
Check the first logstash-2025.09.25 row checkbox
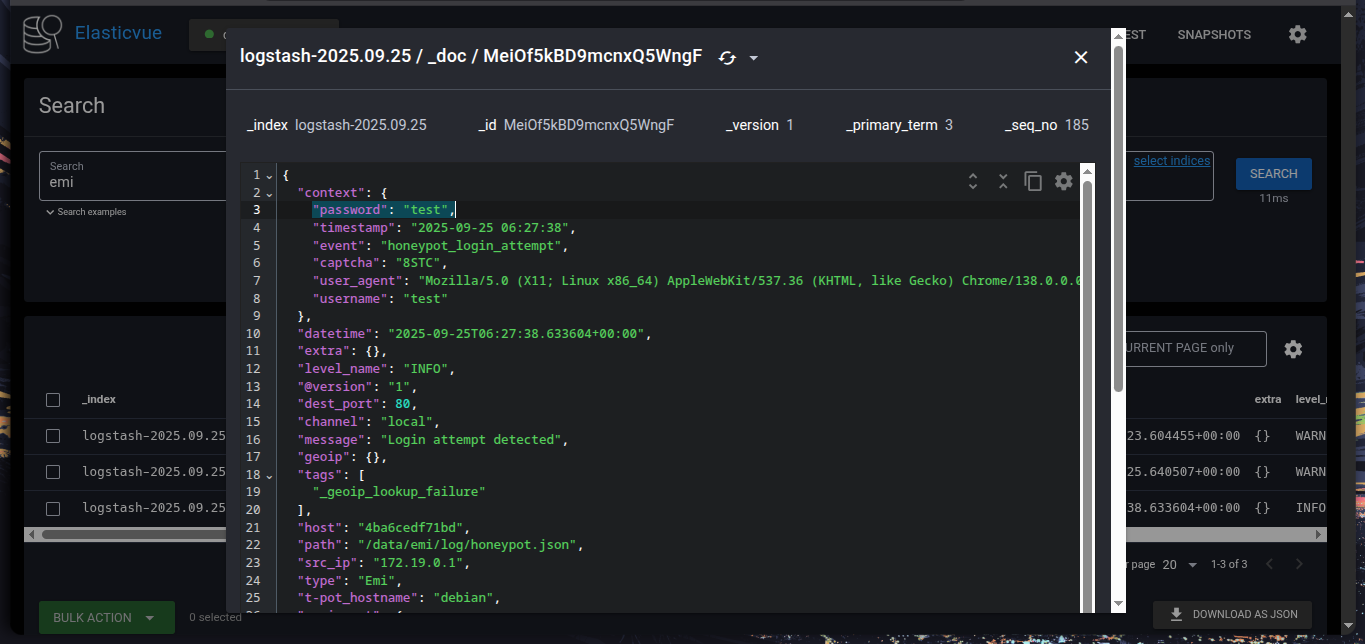(53, 436)
